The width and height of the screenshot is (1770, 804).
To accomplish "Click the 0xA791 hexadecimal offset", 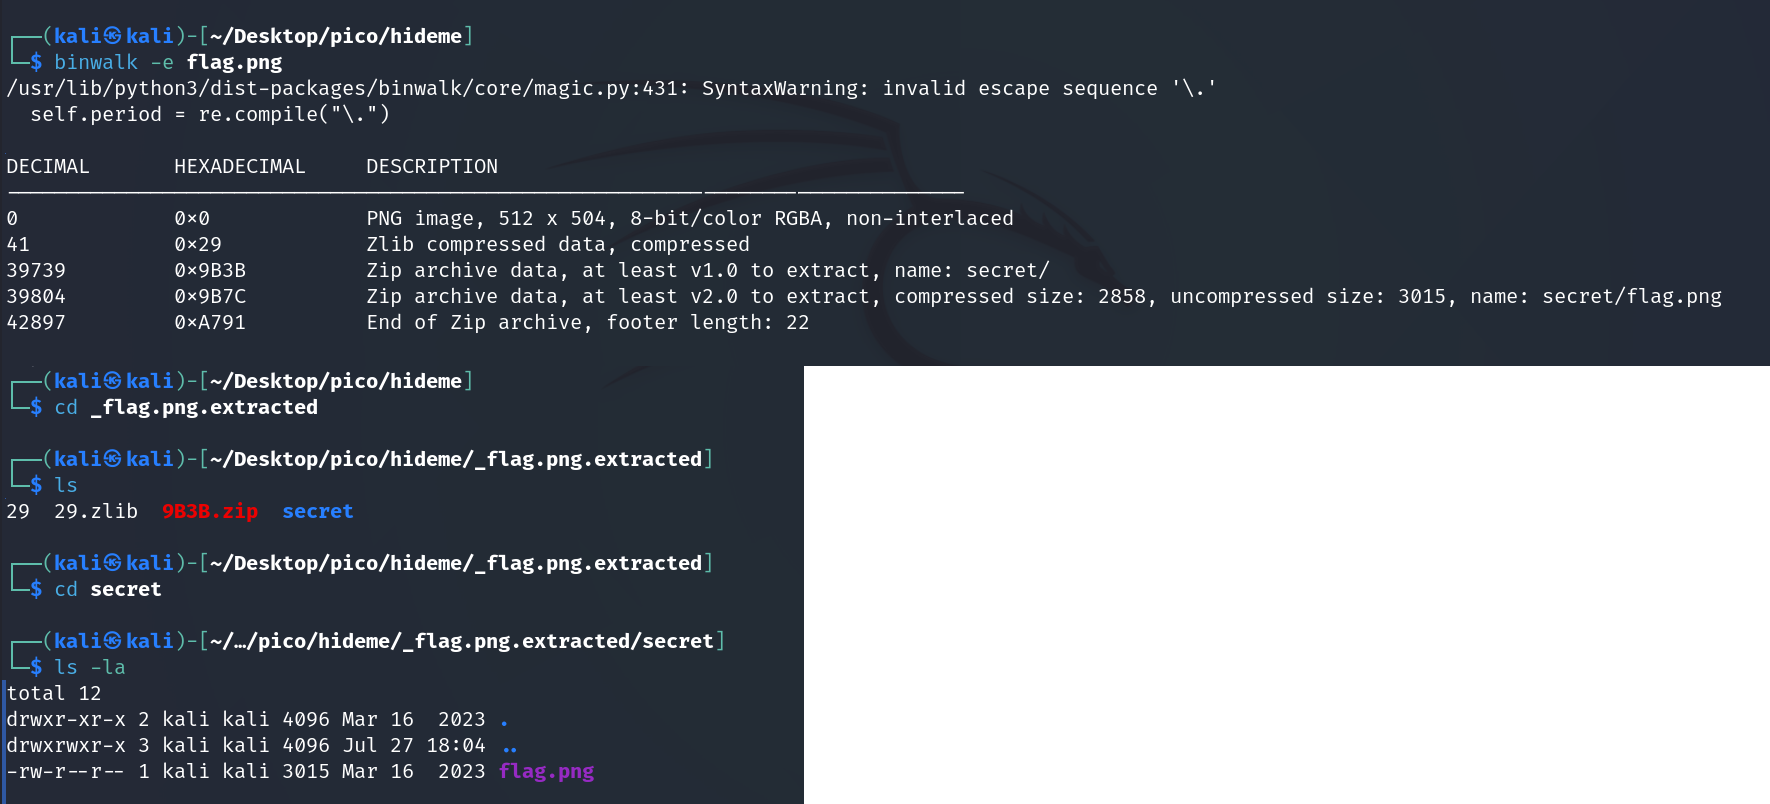I will [x=210, y=322].
